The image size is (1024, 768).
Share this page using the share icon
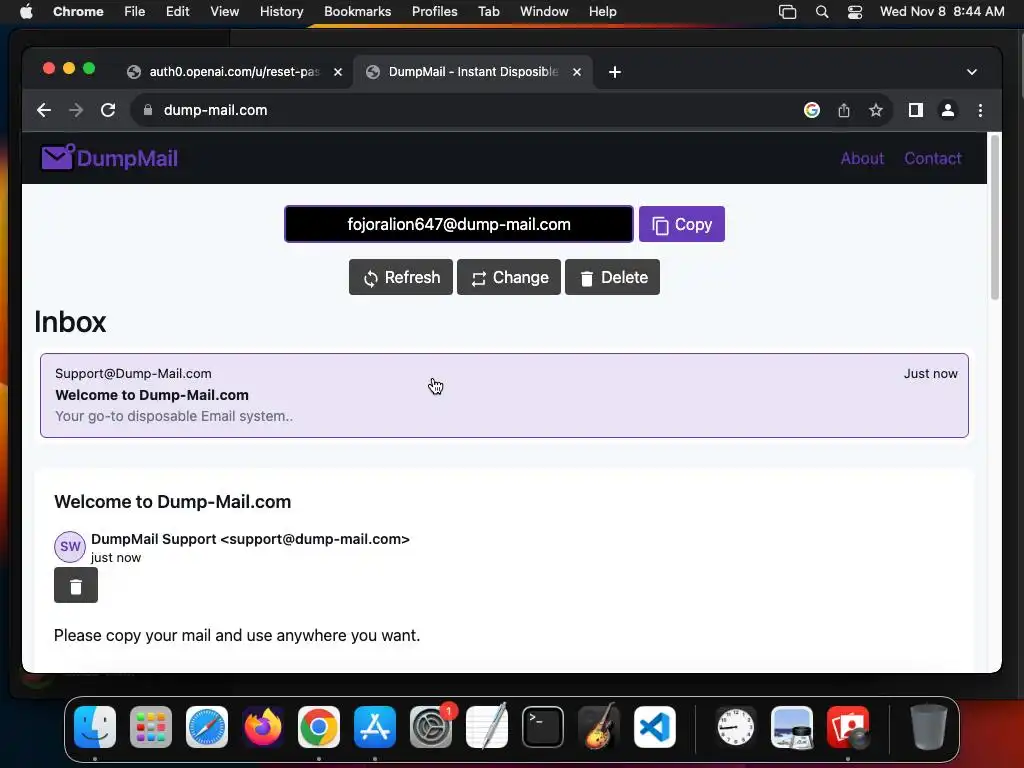click(x=844, y=110)
